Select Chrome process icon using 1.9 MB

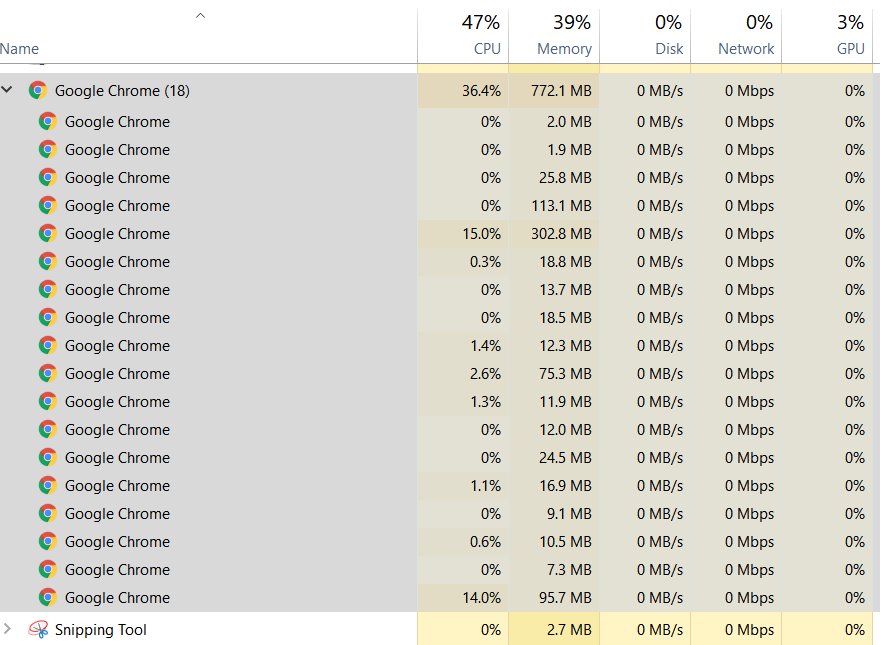(x=48, y=149)
